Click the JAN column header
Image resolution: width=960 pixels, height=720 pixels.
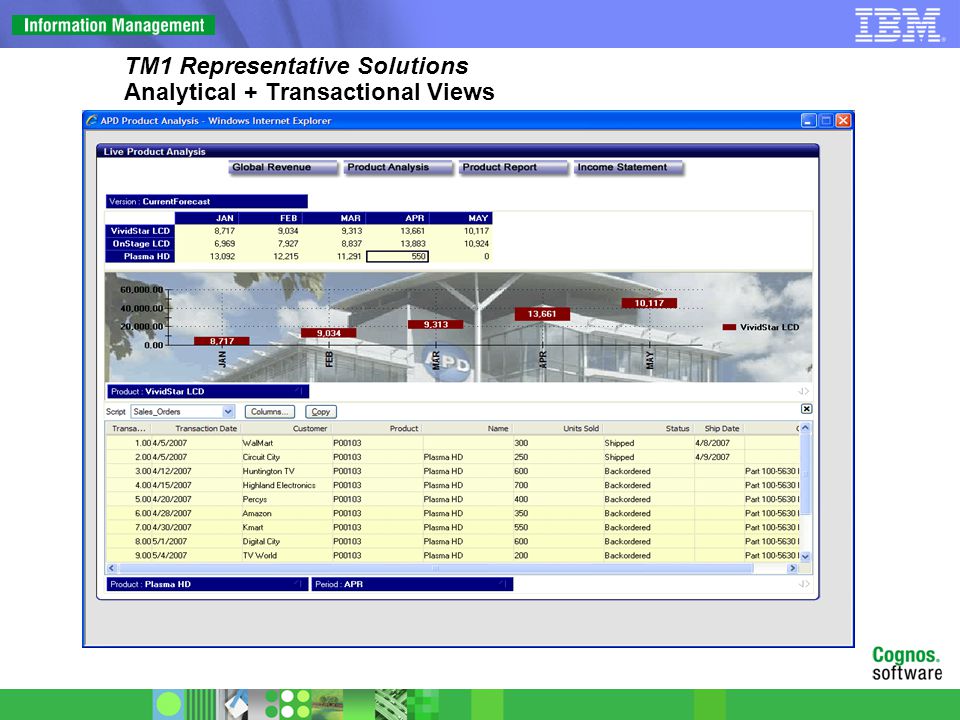(206, 218)
